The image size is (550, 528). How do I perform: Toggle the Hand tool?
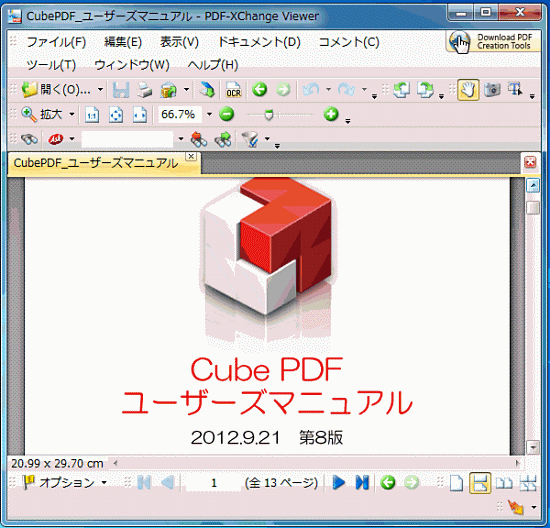468,90
